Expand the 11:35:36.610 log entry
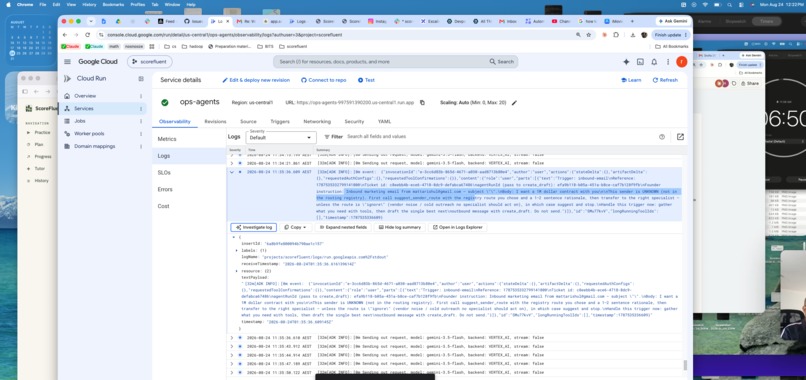 [x=232, y=338]
